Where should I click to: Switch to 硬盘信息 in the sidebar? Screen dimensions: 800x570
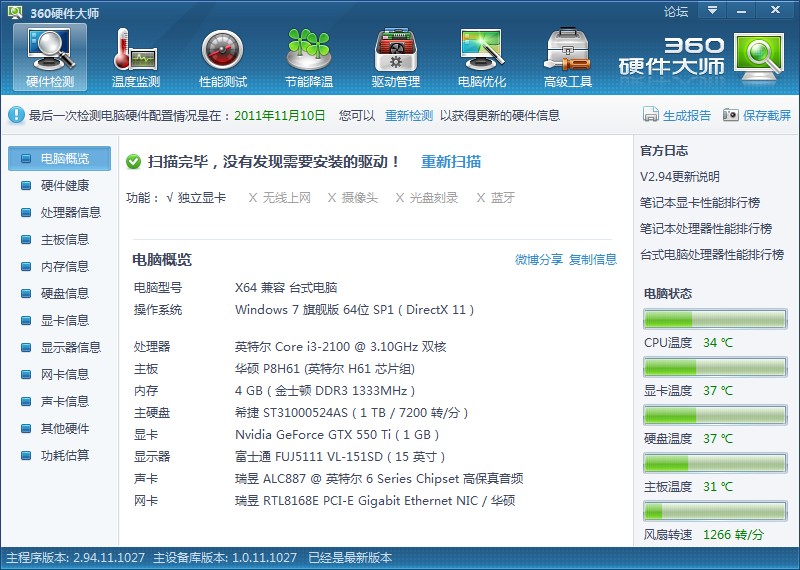(x=64, y=293)
